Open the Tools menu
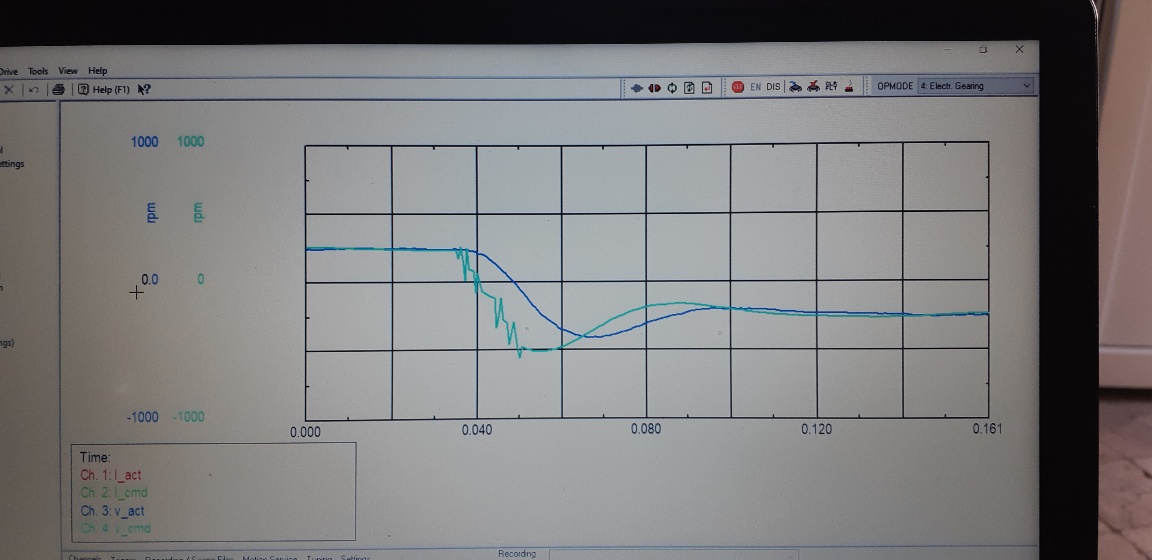The width and height of the screenshot is (1152, 560). coord(38,71)
